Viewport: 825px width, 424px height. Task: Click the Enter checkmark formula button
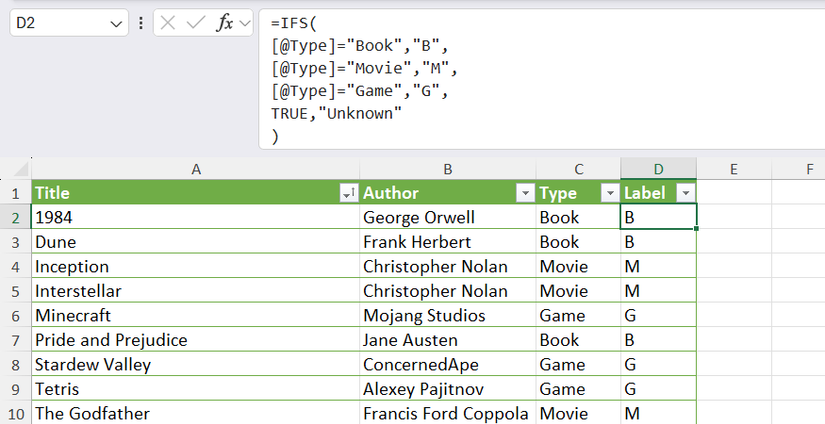[196, 23]
